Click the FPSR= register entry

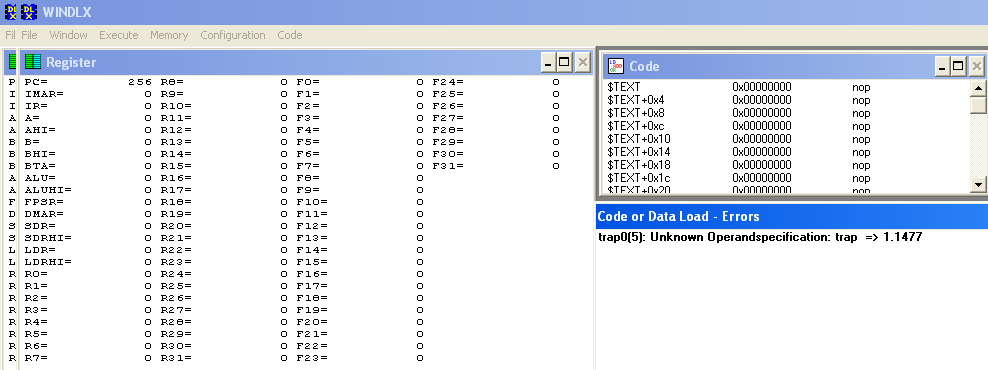[88, 202]
